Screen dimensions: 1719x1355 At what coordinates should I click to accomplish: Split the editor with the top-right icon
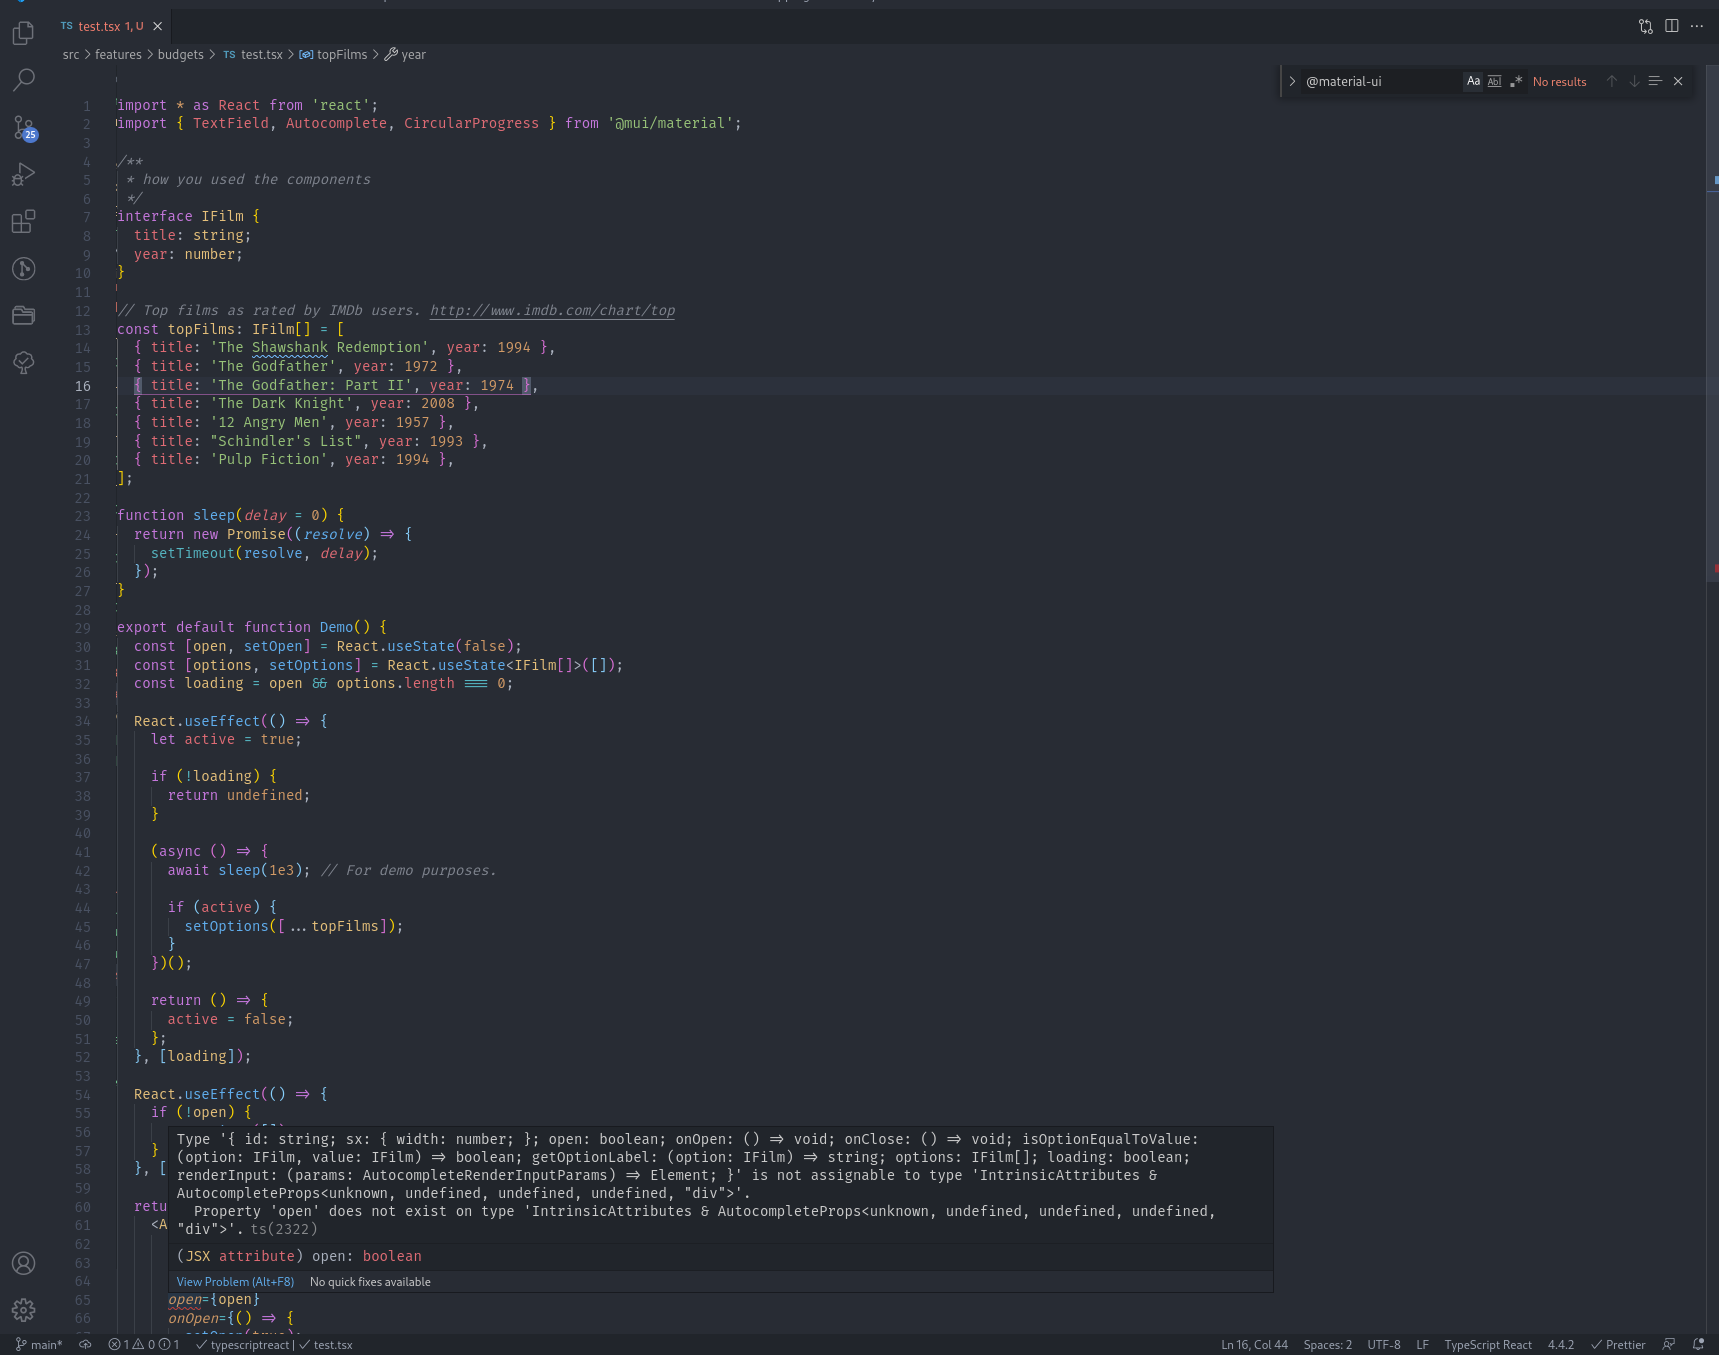click(1671, 26)
